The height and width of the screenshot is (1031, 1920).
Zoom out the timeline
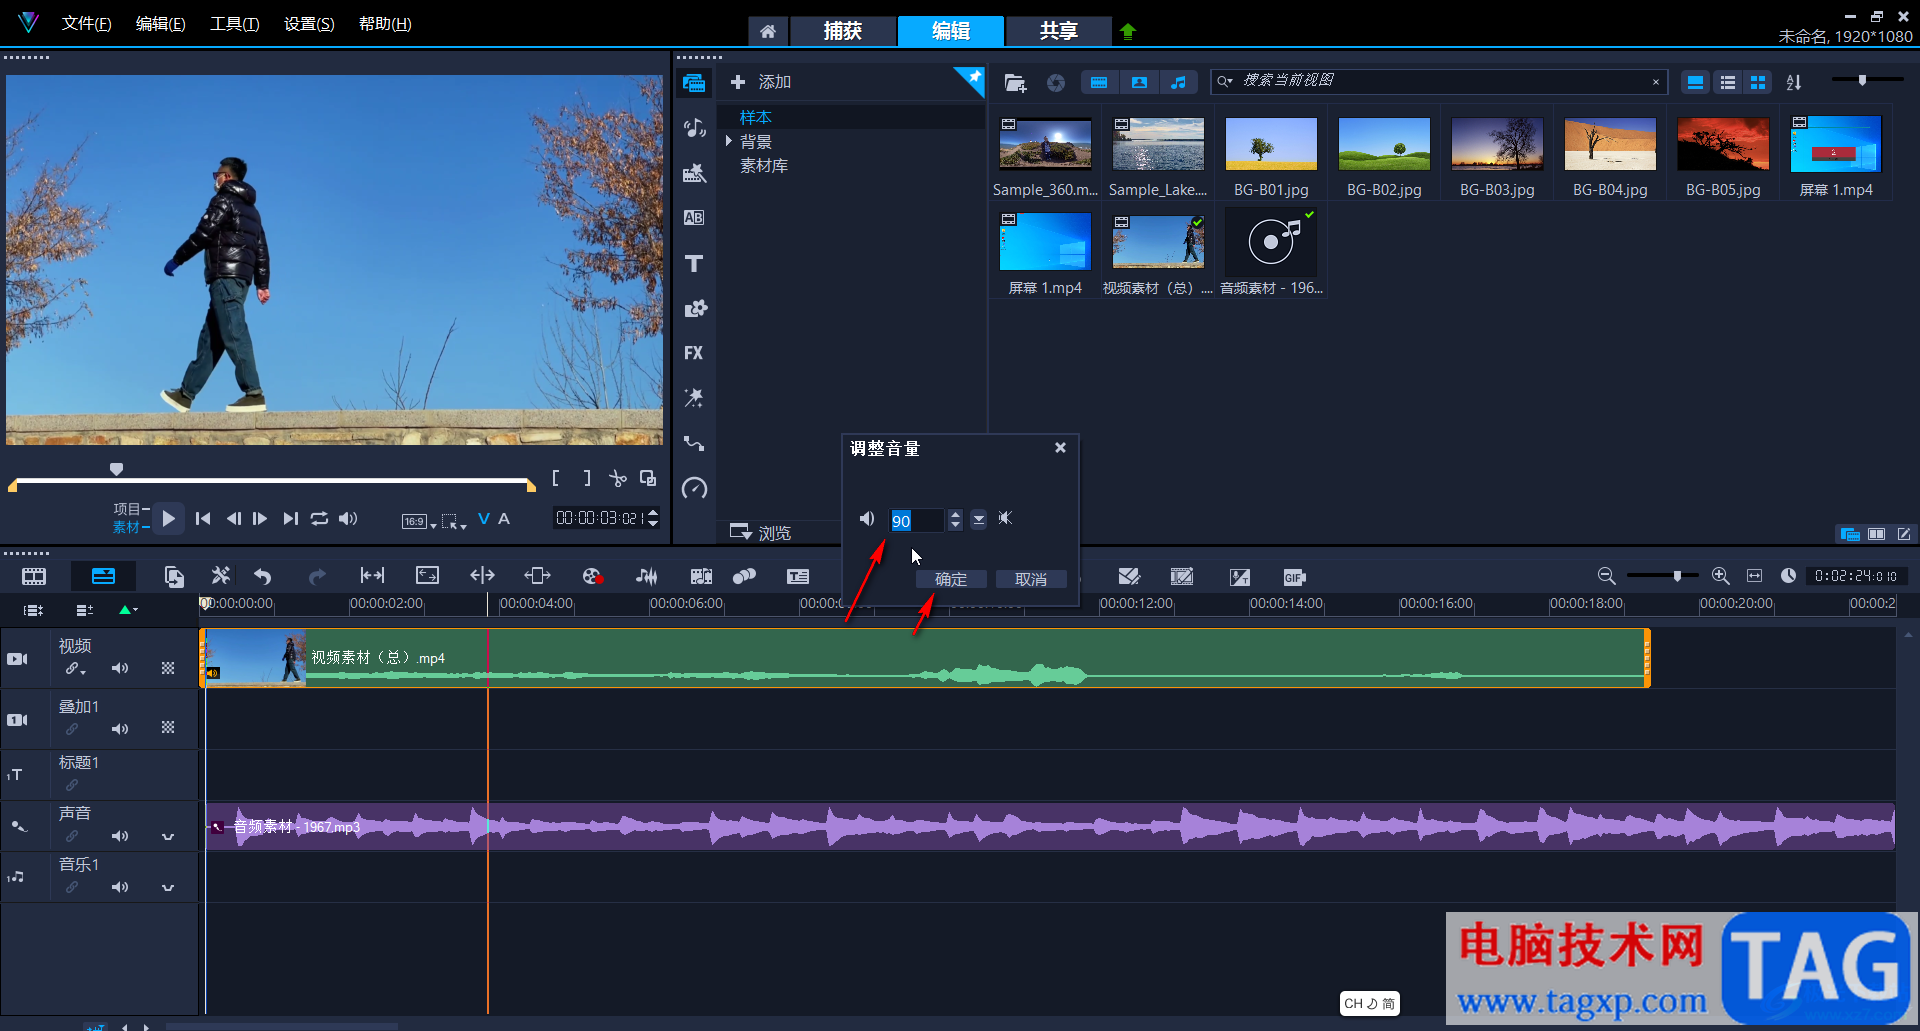(x=1606, y=576)
